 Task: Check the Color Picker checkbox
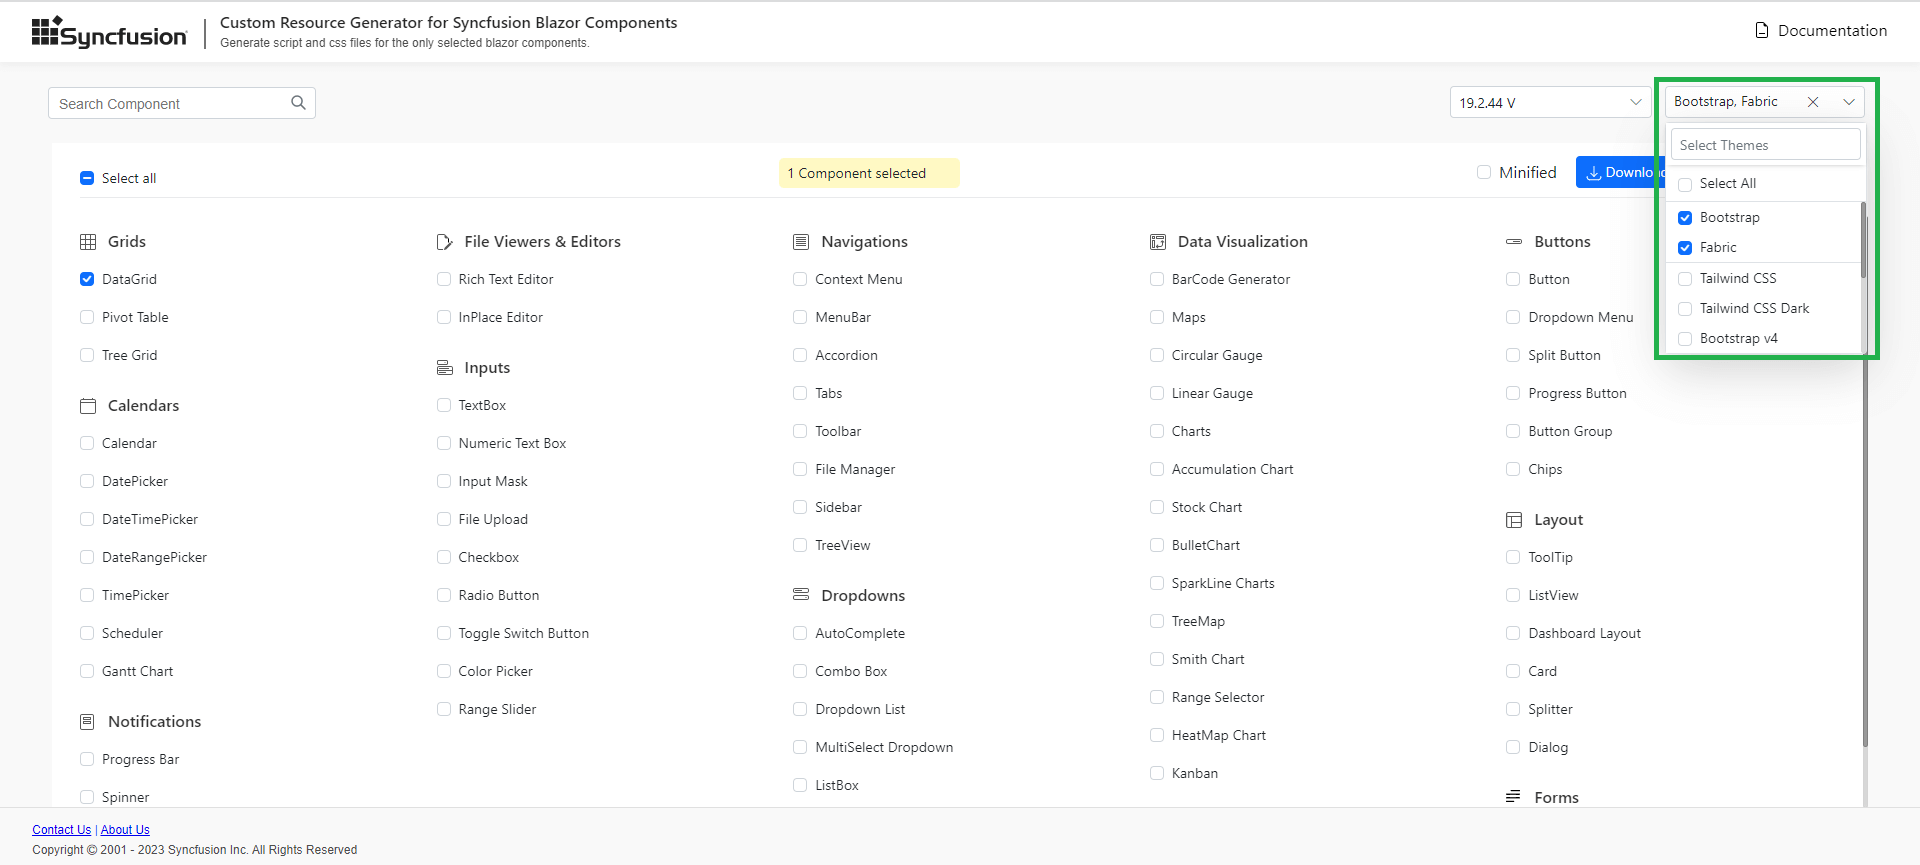(444, 671)
